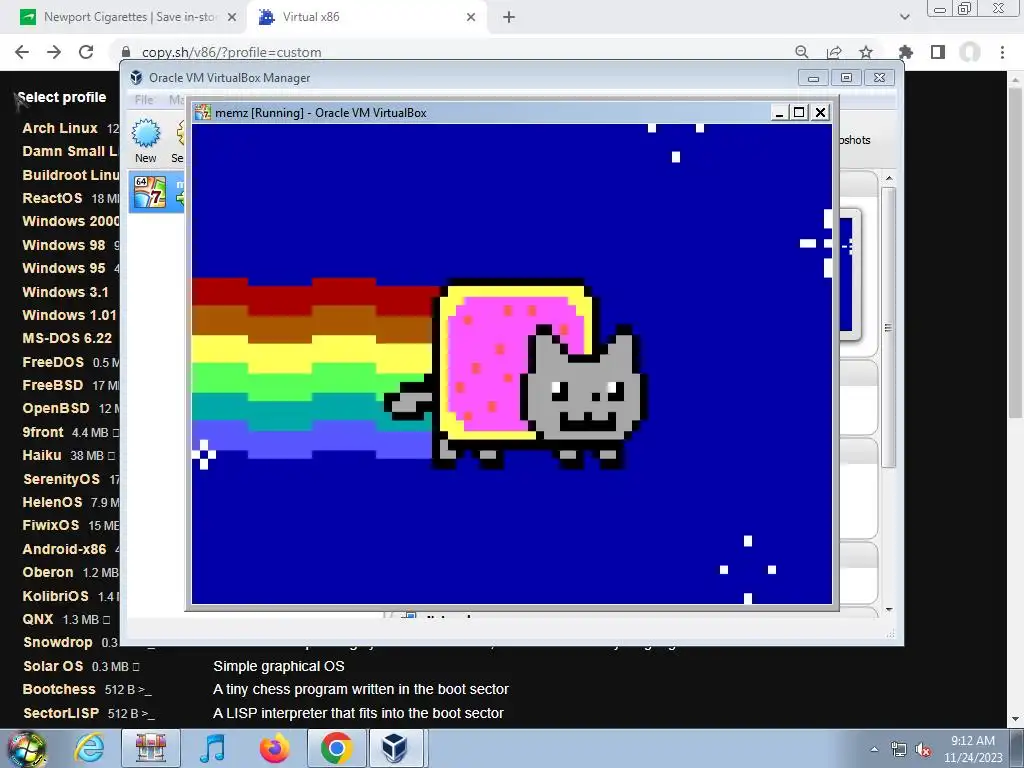Click the browser forward arrow
Screen dimensions: 1024x768
[x=54, y=52]
